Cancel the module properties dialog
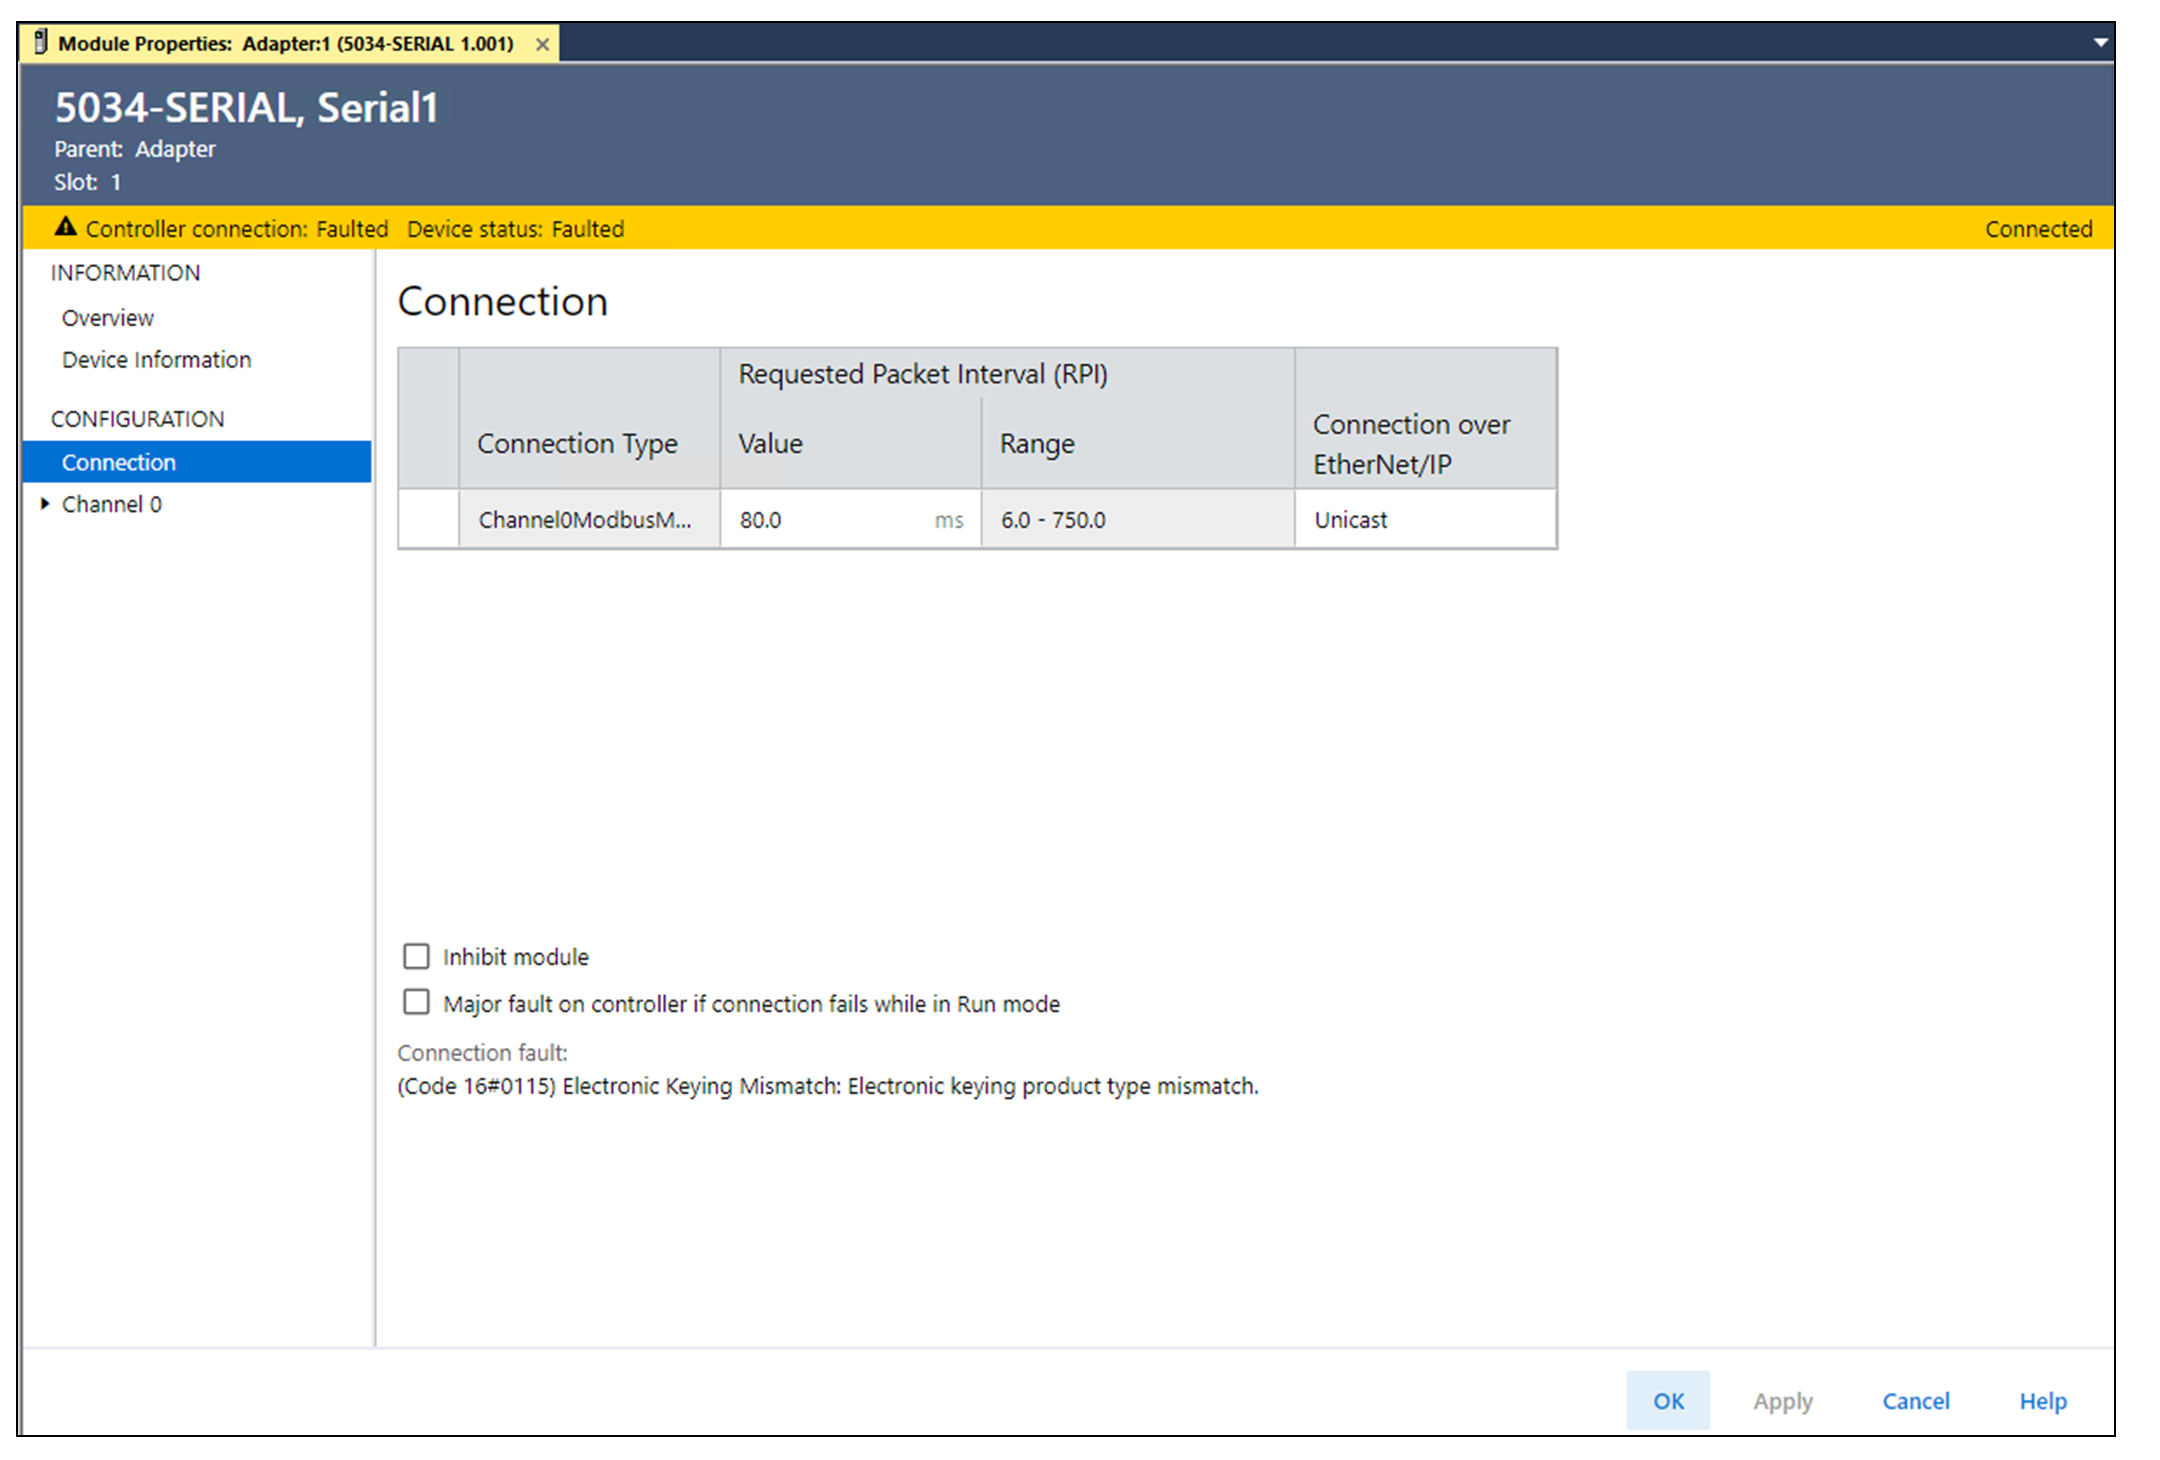 [1915, 1400]
